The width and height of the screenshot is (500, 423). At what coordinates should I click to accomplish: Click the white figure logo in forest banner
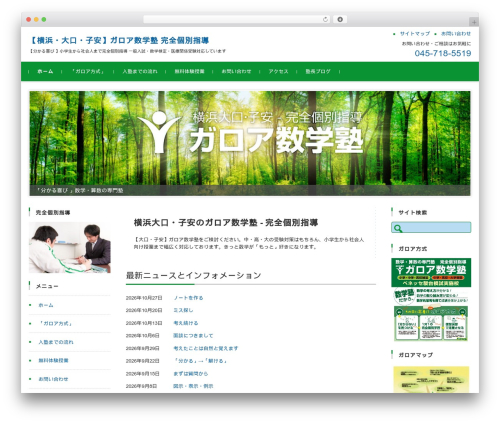click(159, 132)
